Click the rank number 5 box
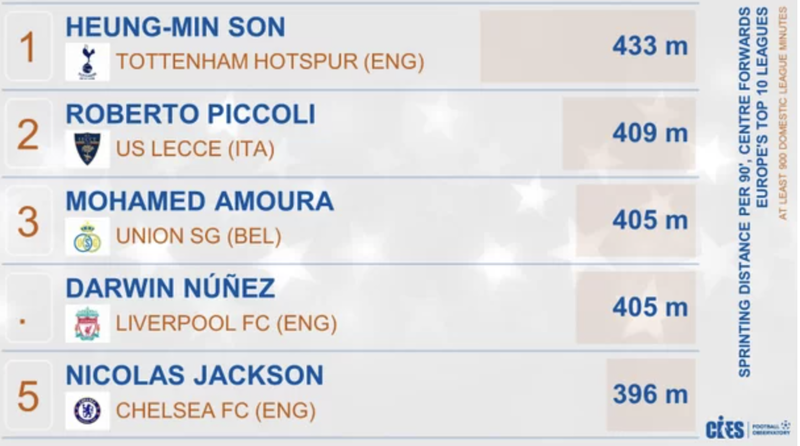Screen dimensions: 800x446 [28, 394]
